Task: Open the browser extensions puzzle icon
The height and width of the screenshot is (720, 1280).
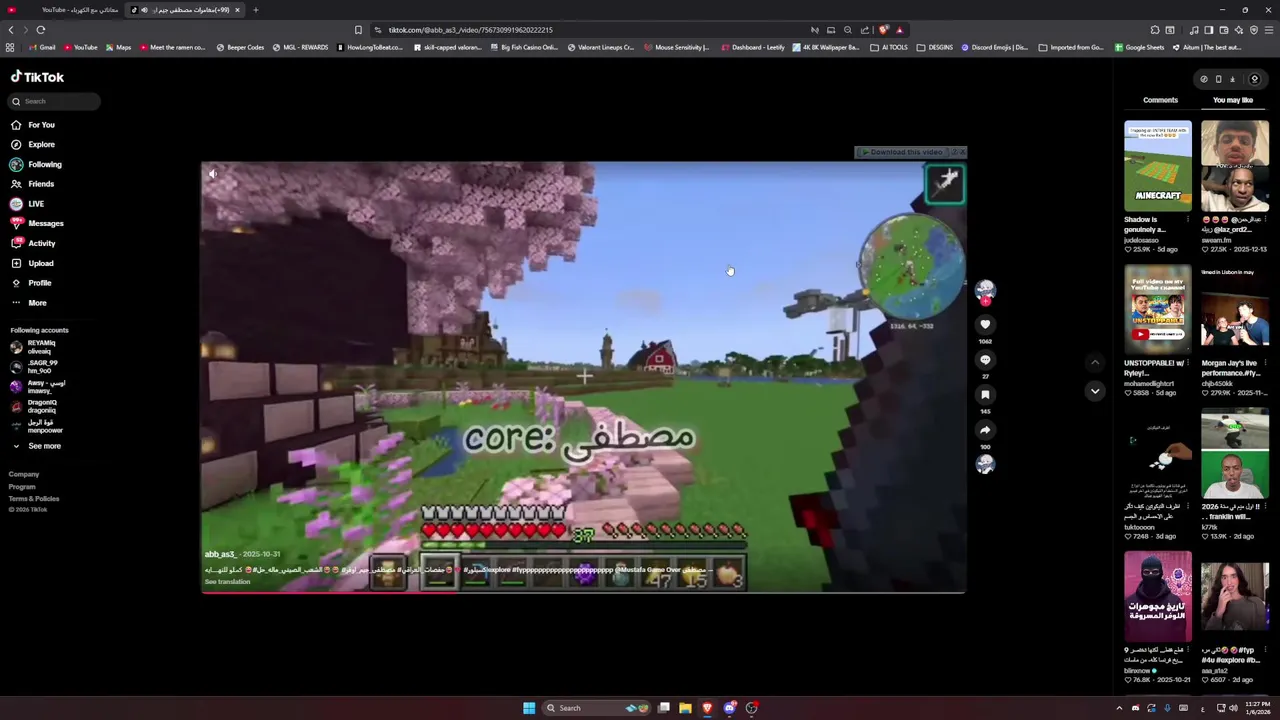Action: pos(1155,30)
